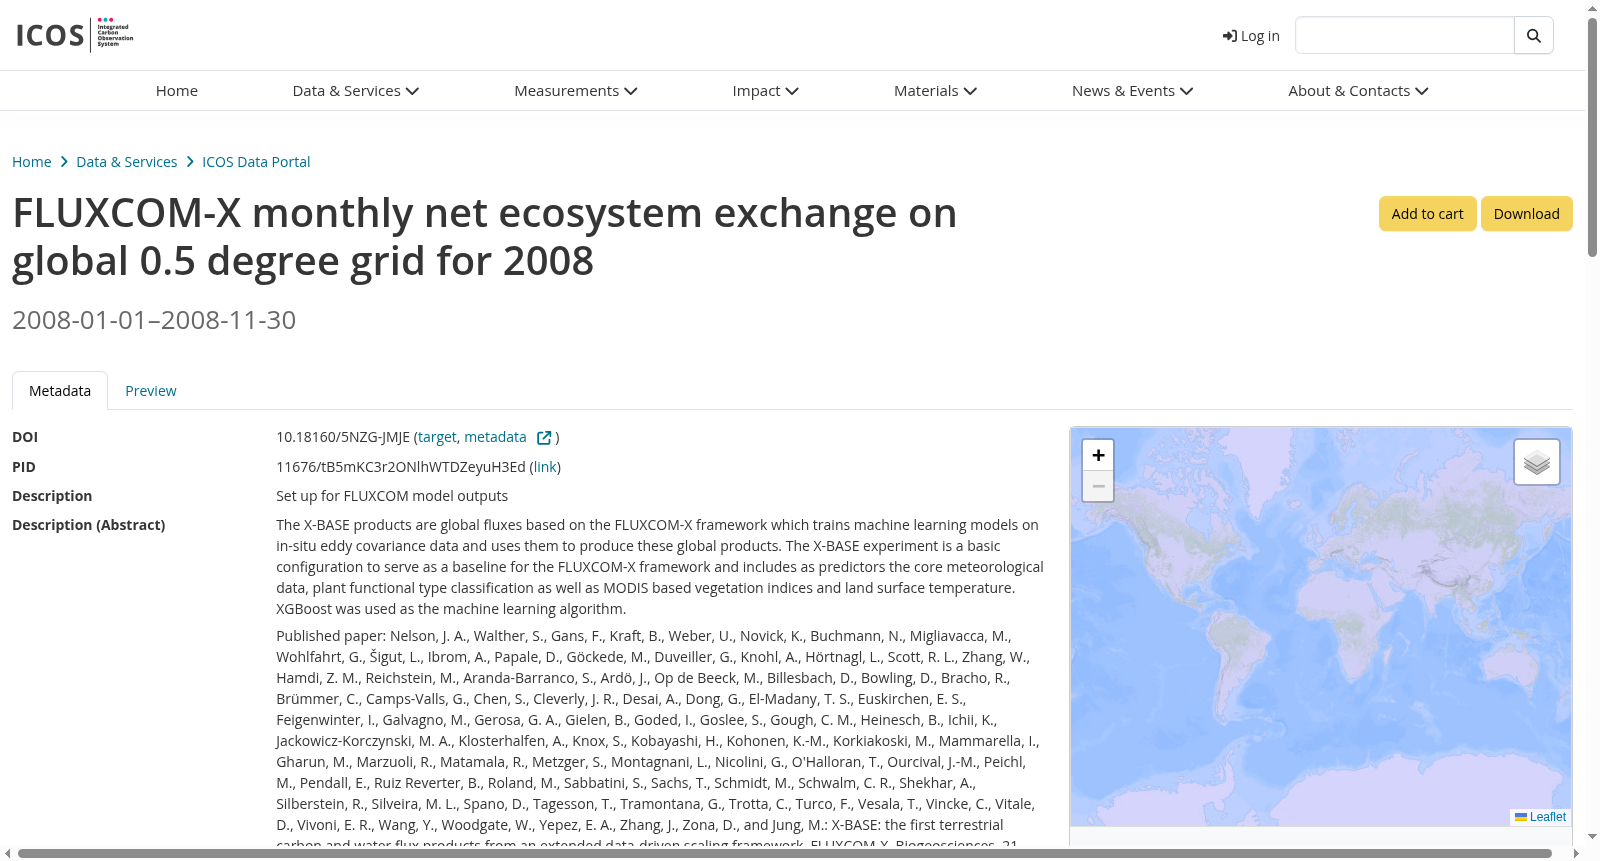This screenshot has height=861, width=1600.
Task: Click the scroll down arrow of scrollbar
Action: tap(1592, 836)
